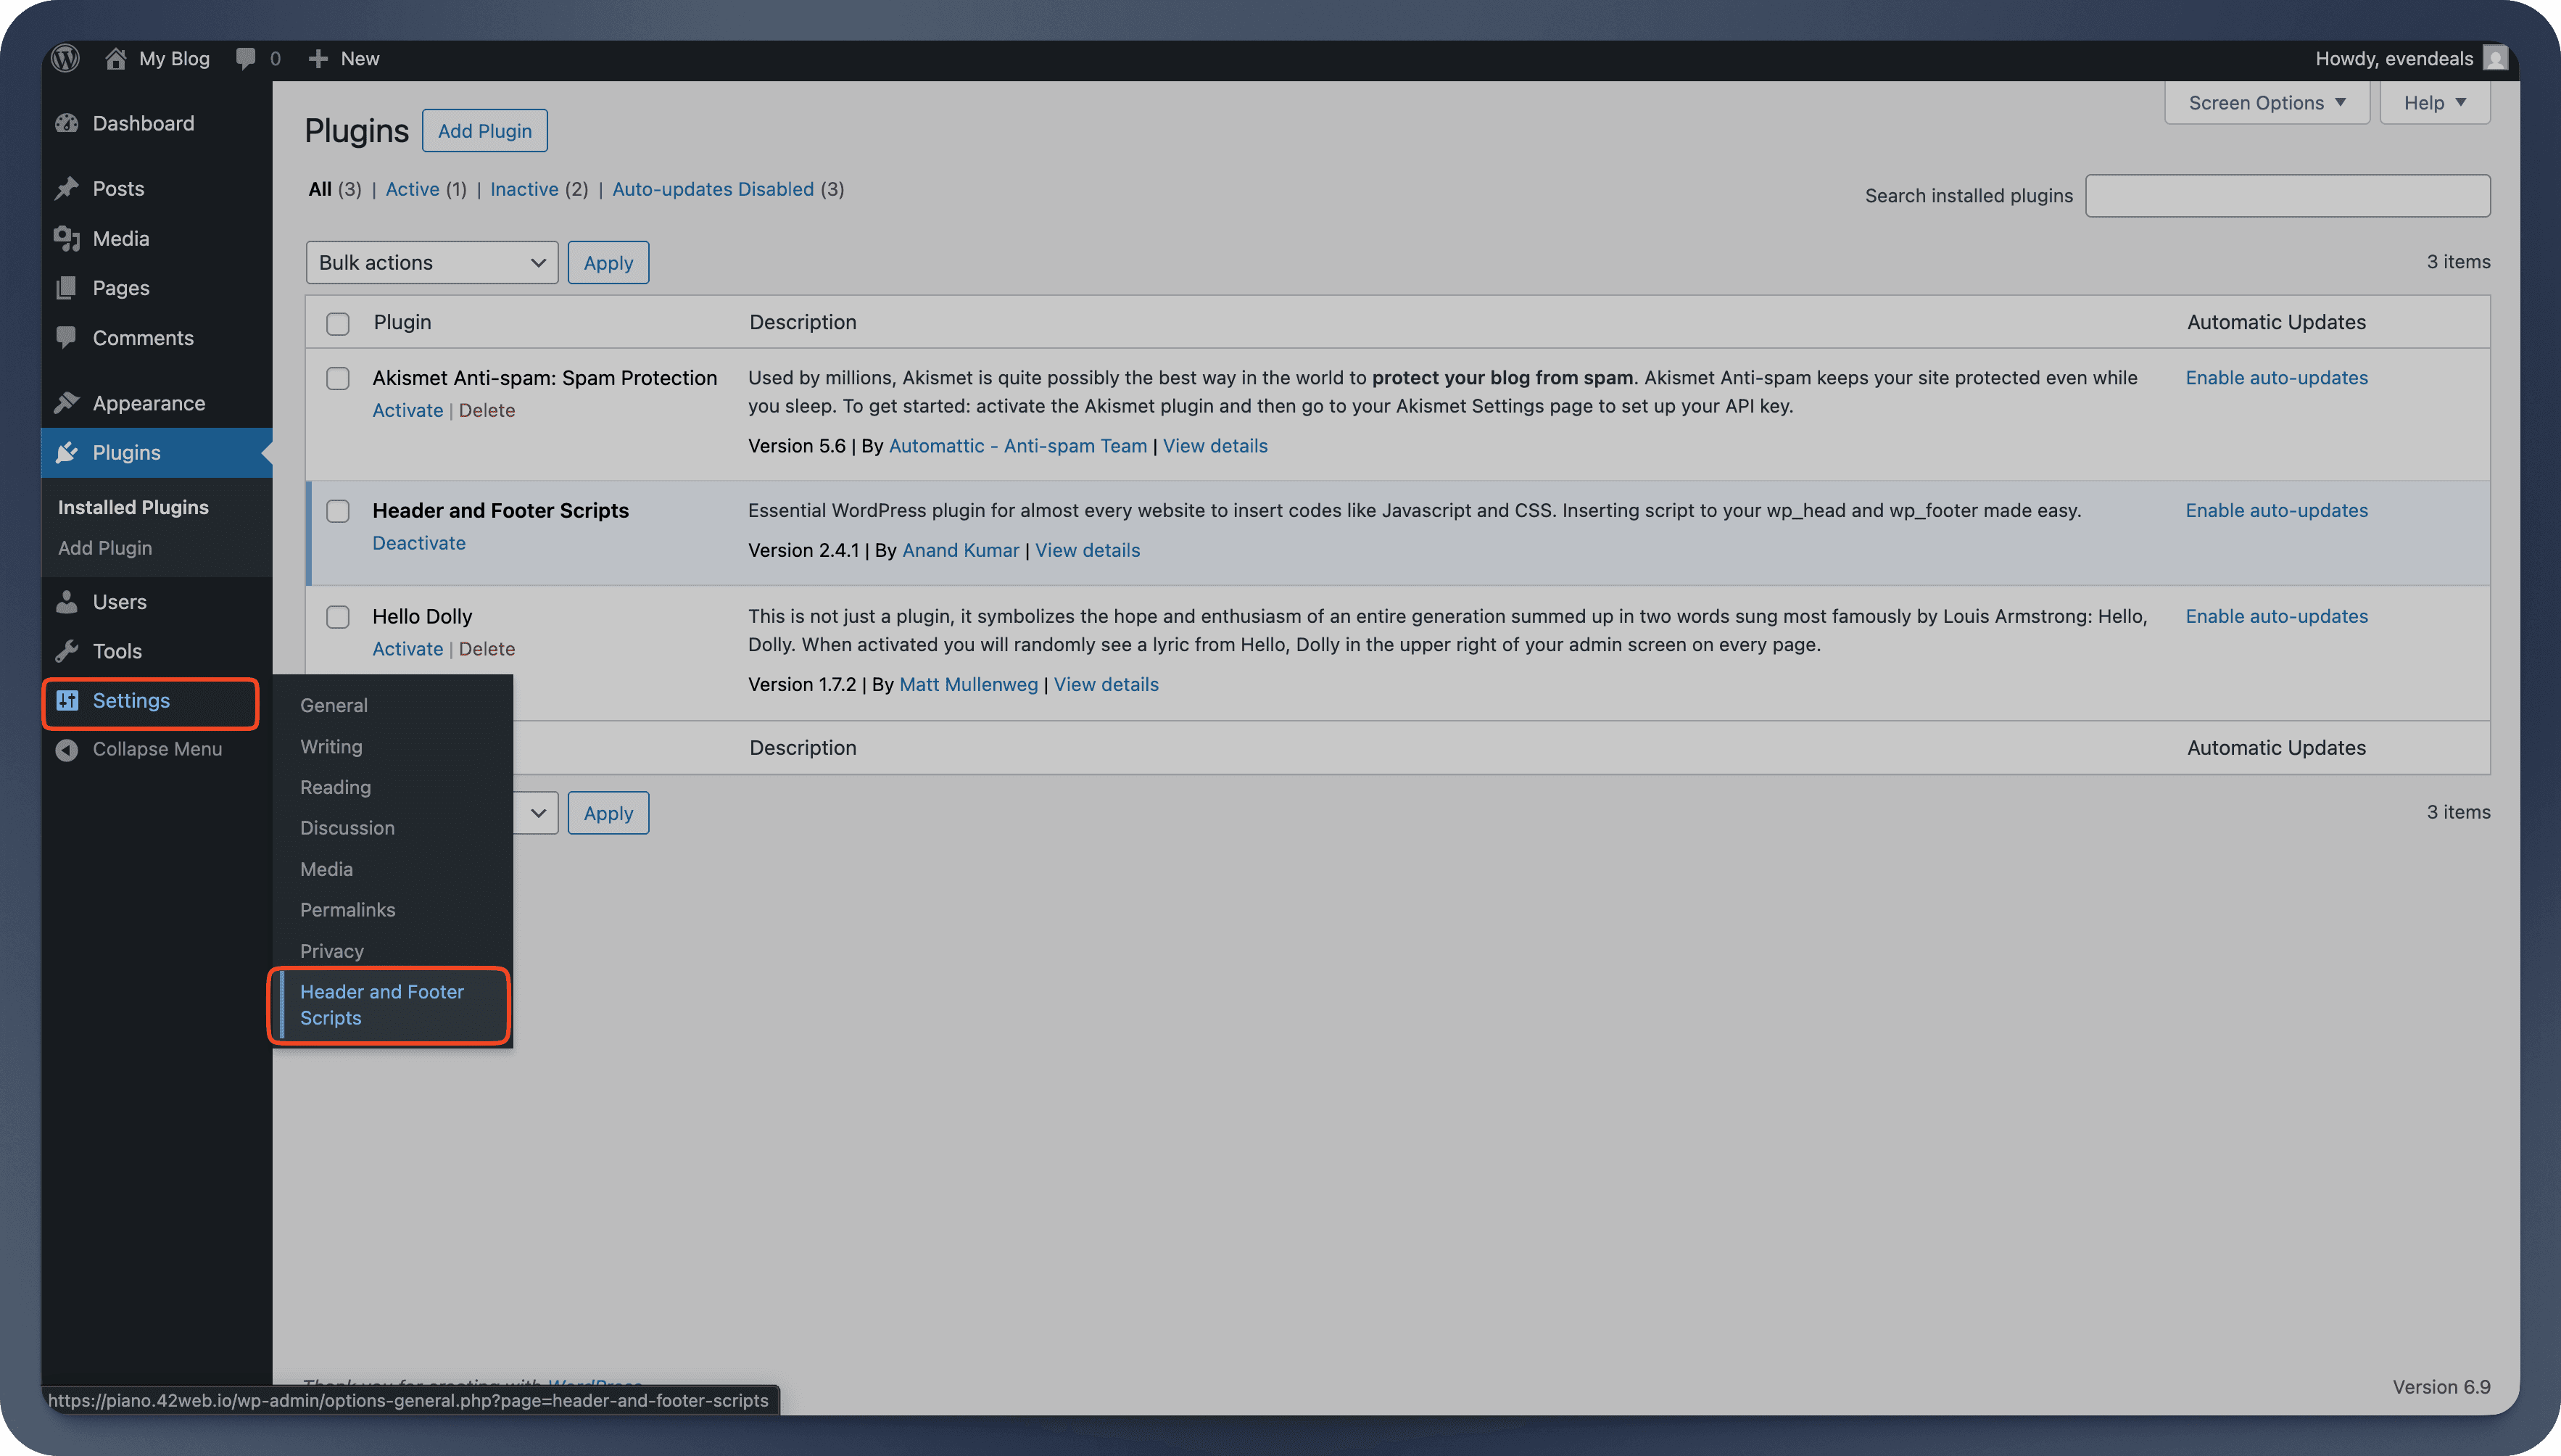The height and width of the screenshot is (1456, 2561).
Task: Select the Plugins plug icon
Action: [x=66, y=452]
